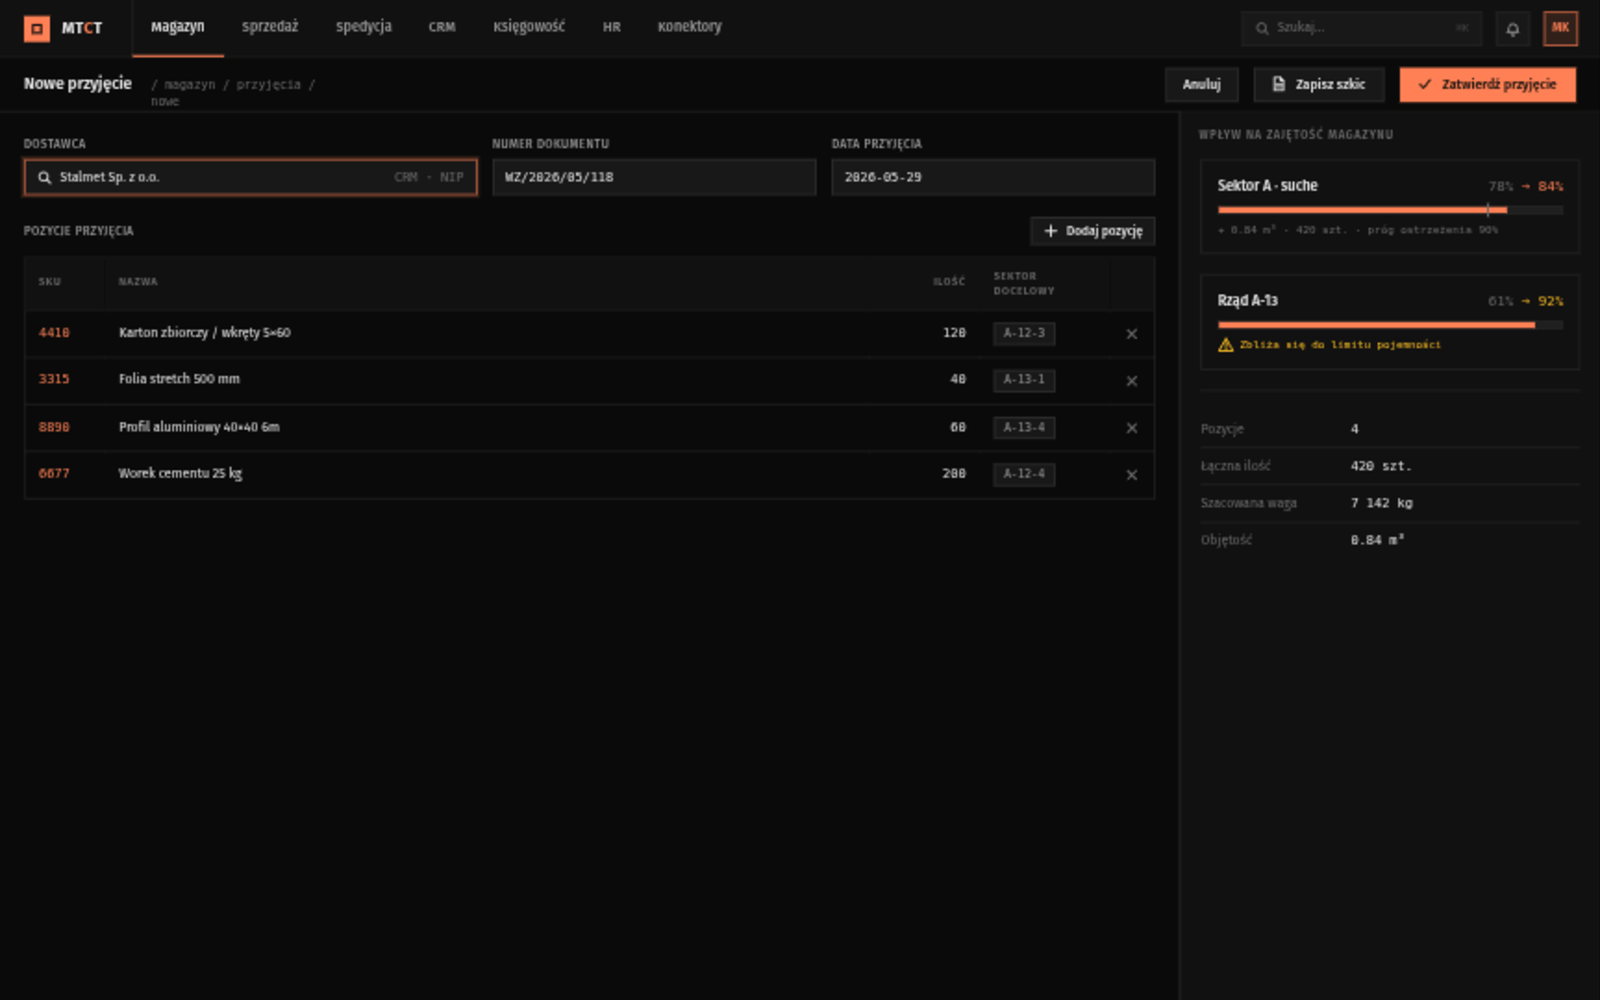Click the NAZWA column header
Viewport: 1600px width, 1000px height.
138,282
